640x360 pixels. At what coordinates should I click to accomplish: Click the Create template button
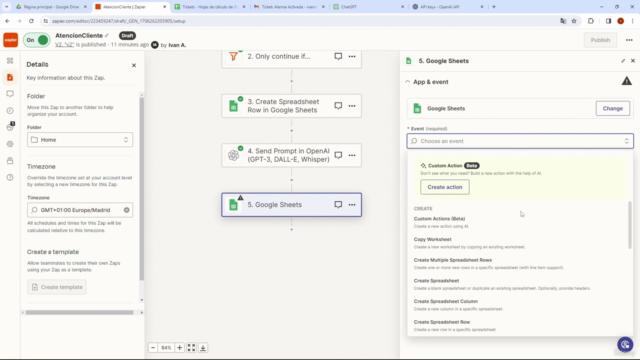click(57, 287)
